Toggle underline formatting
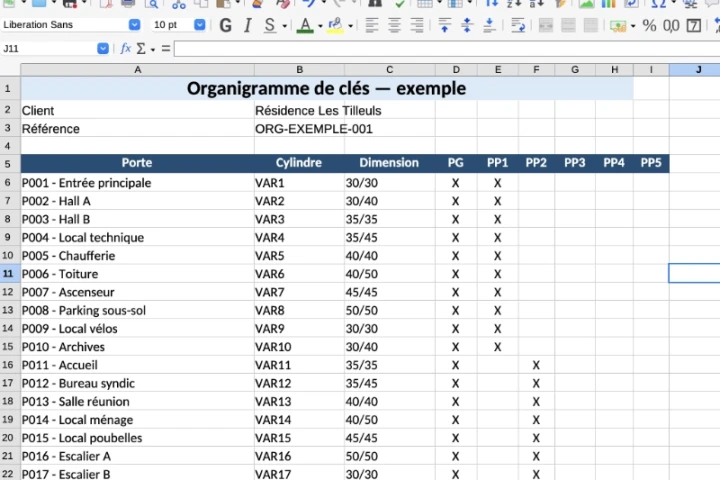 coord(270,25)
